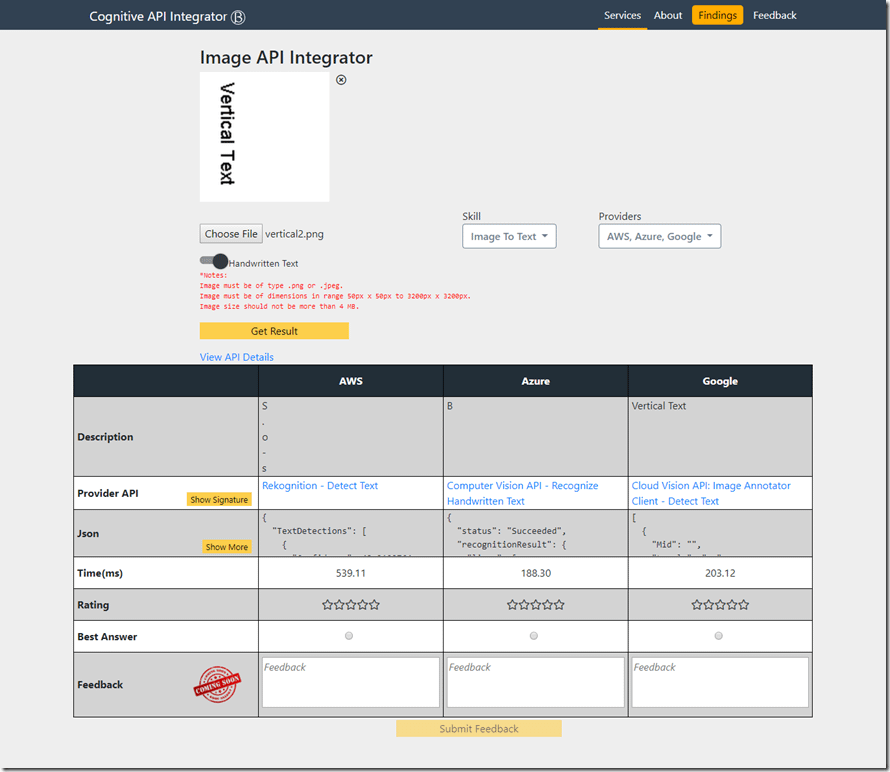
Task: Open the About page in navigation
Action: coord(668,15)
